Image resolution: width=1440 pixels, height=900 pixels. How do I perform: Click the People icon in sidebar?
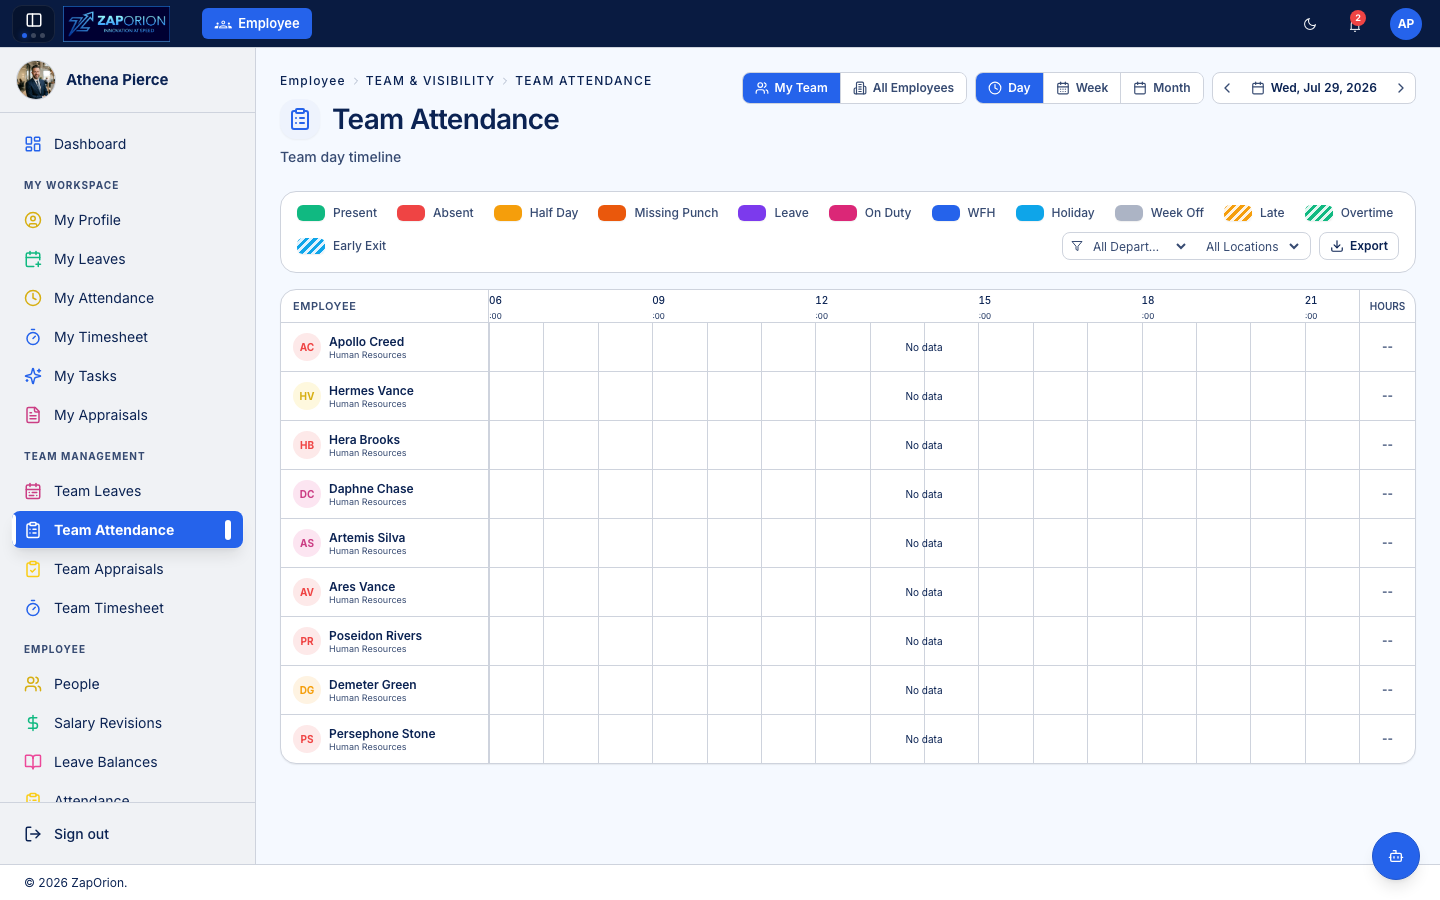[33, 684]
